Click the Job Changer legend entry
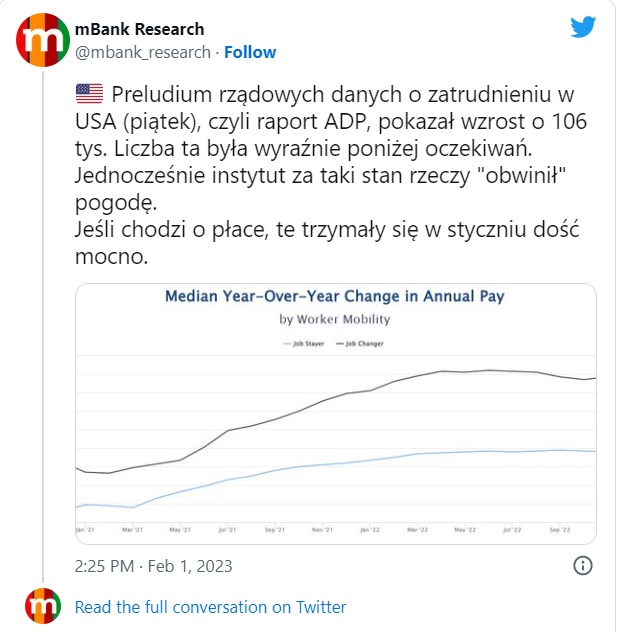 click(360, 344)
